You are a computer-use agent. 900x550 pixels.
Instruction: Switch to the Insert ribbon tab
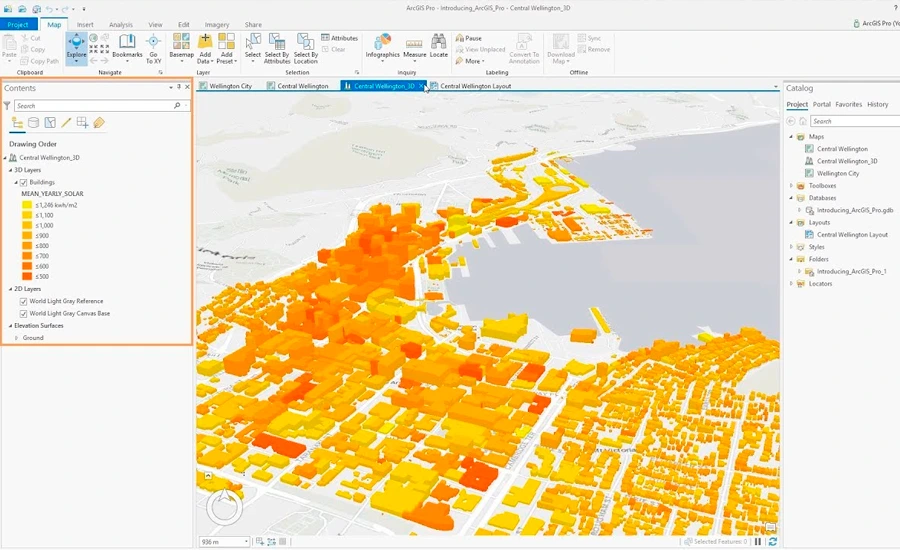point(85,25)
